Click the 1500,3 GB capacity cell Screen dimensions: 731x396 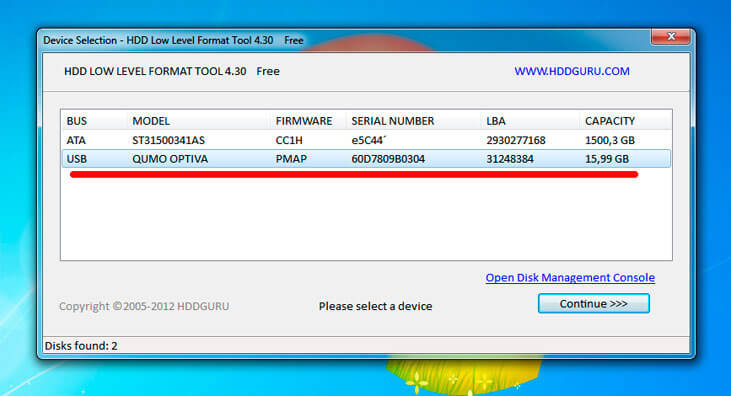pos(610,140)
